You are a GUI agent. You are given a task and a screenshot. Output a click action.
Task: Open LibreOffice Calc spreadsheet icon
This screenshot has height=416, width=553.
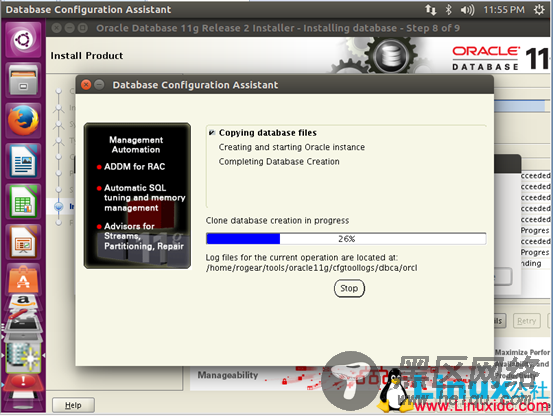click(23, 201)
